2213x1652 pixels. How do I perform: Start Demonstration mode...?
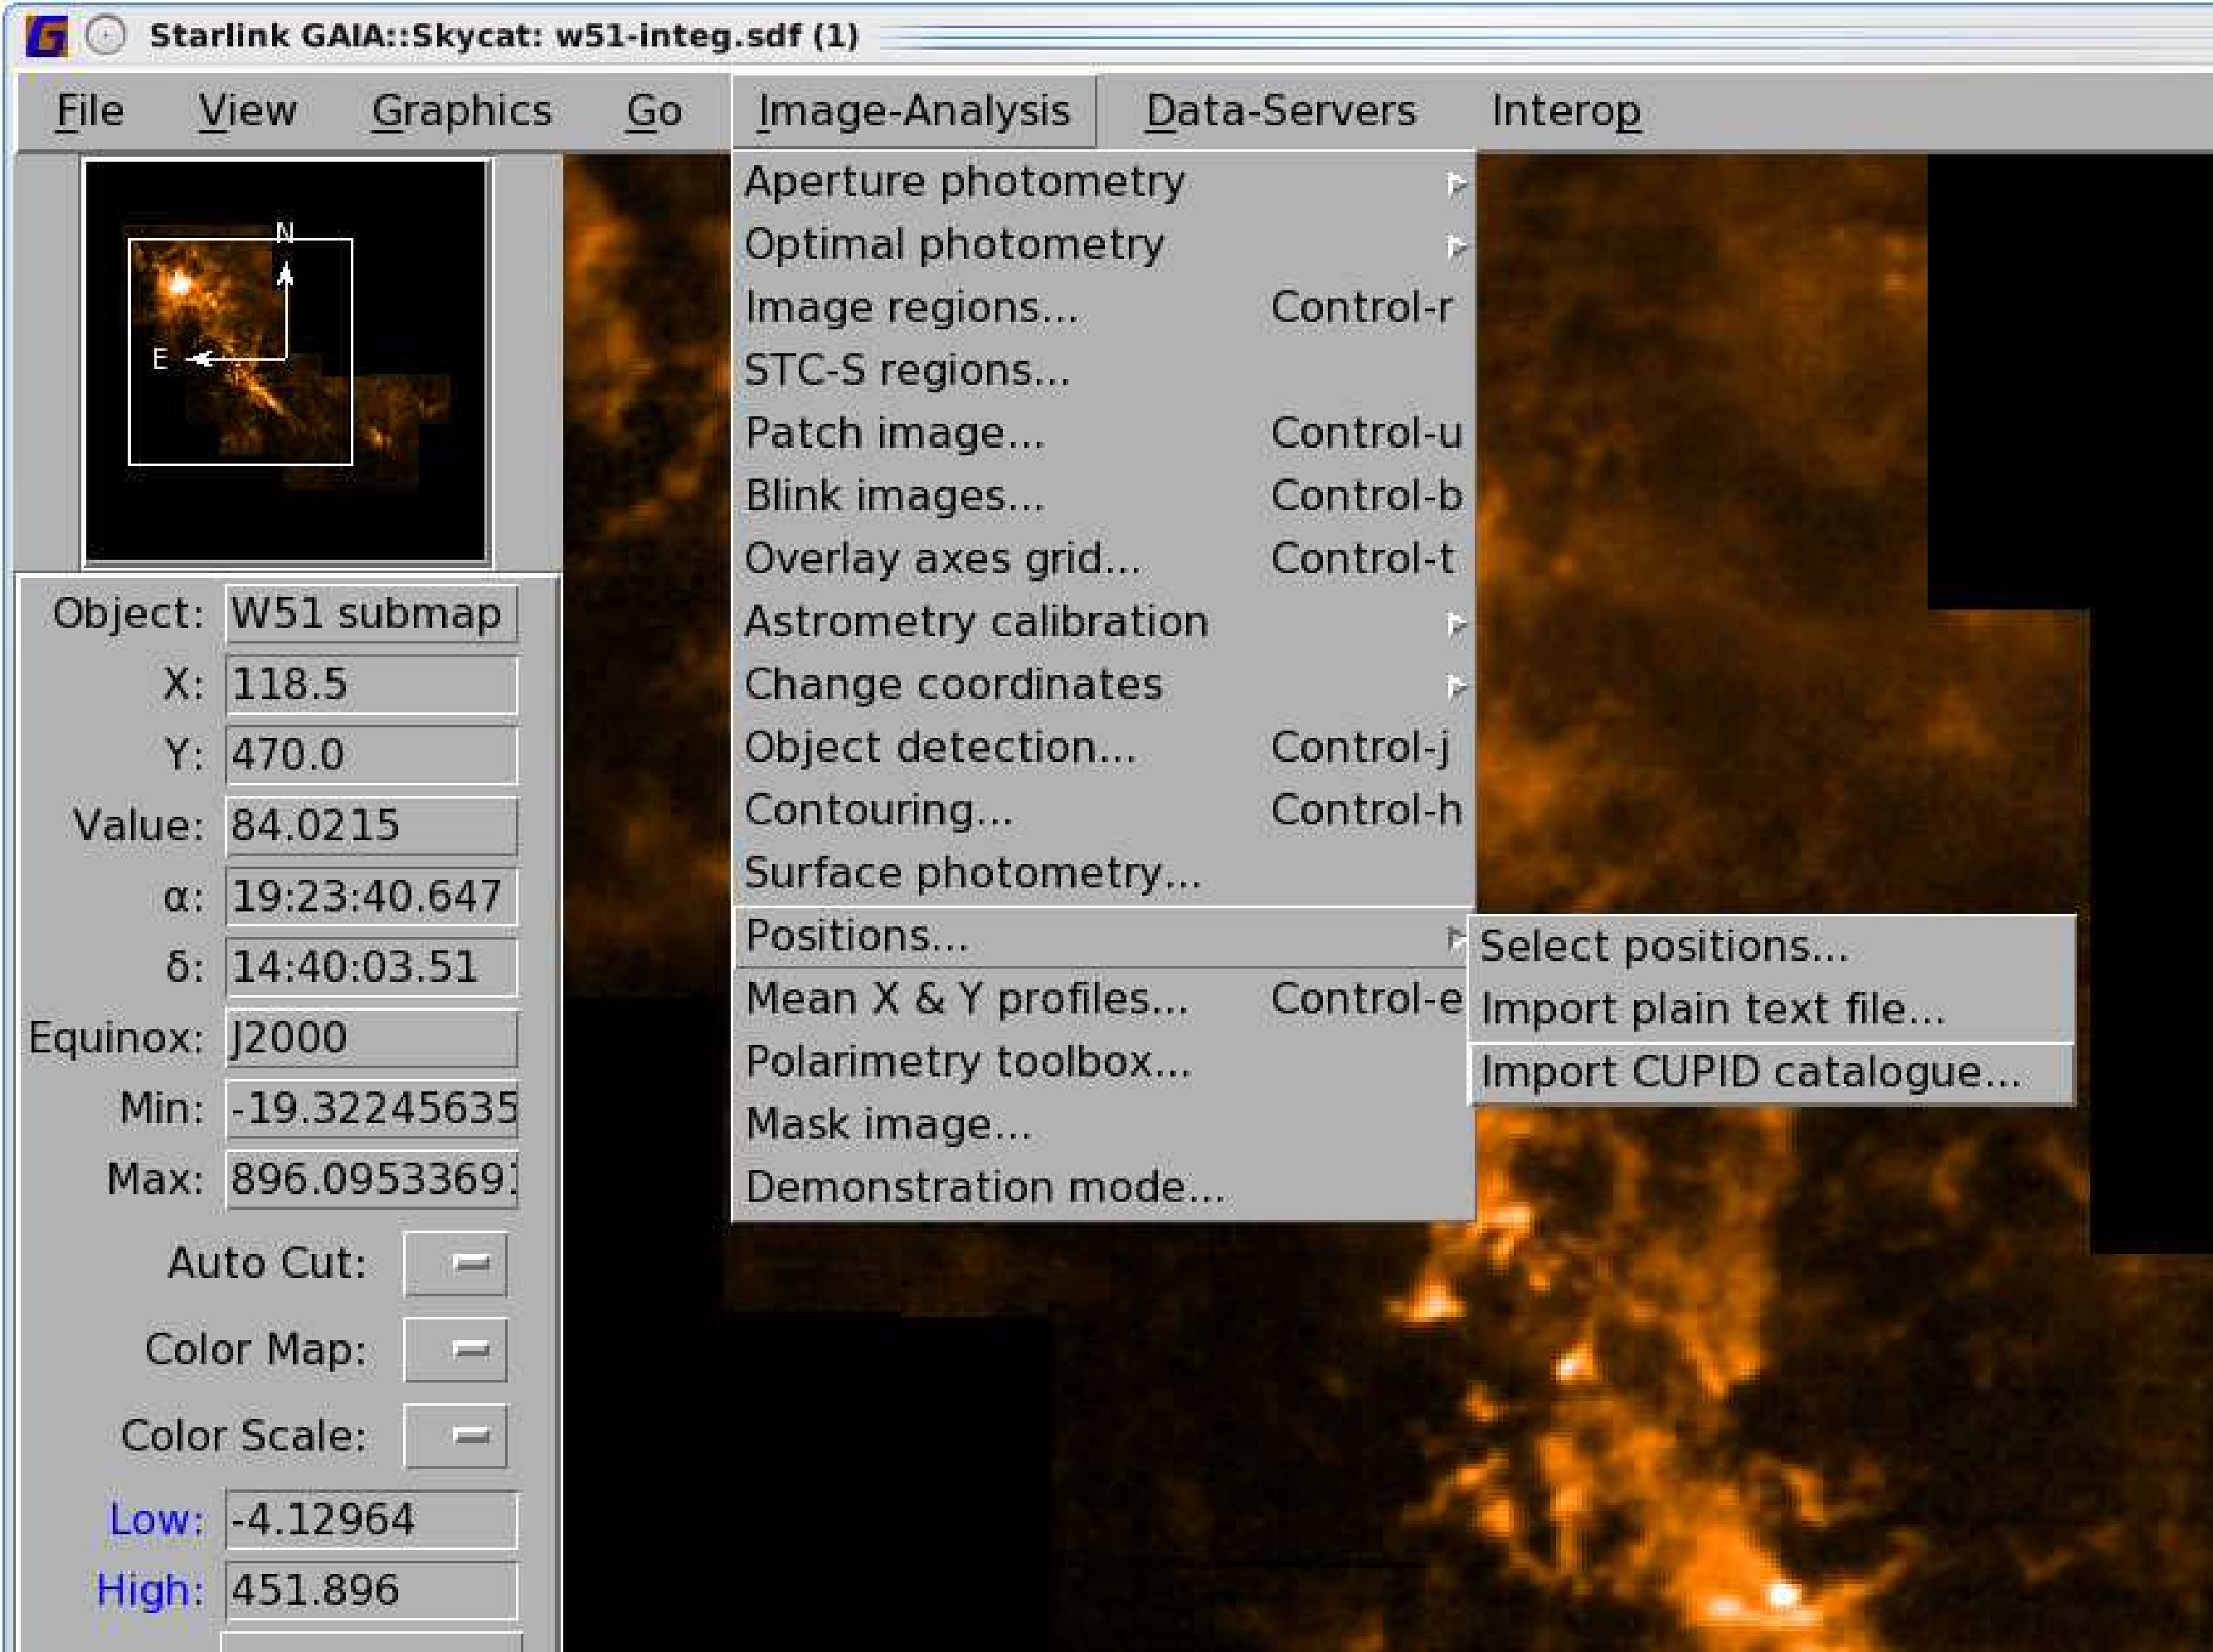[x=1104, y=1188]
